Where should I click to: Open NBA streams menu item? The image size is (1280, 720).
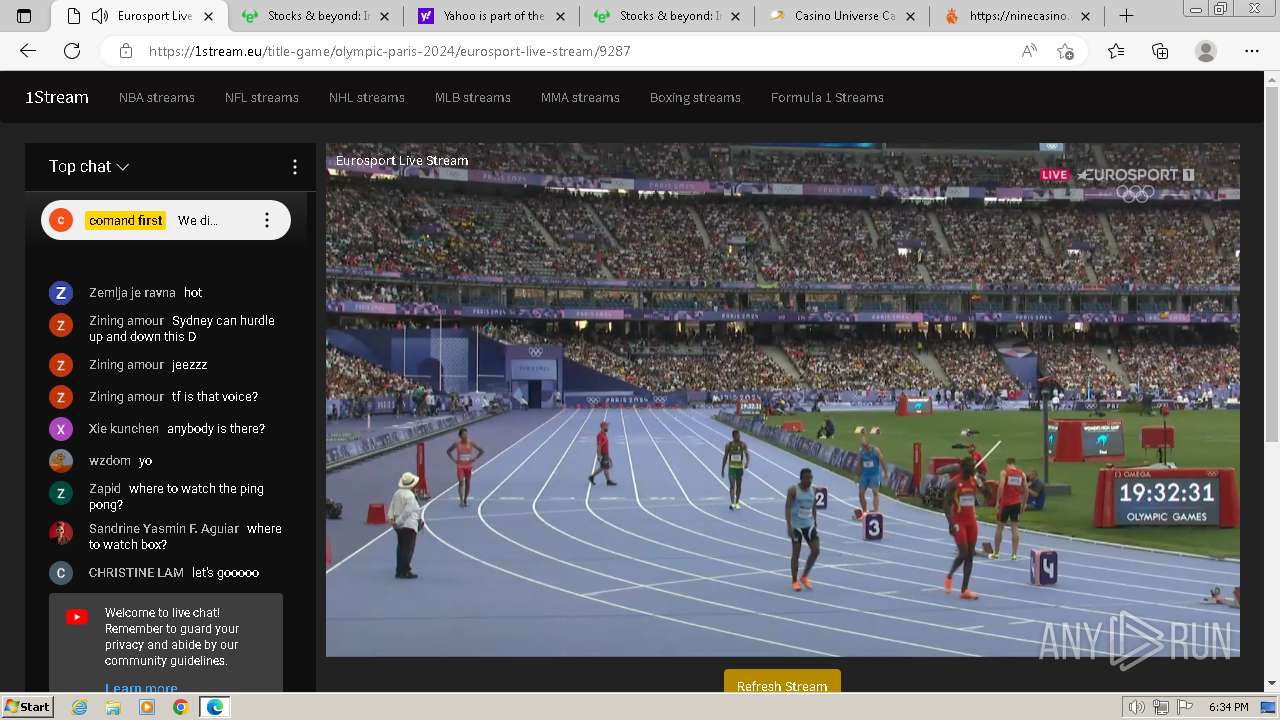(x=157, y=97)
